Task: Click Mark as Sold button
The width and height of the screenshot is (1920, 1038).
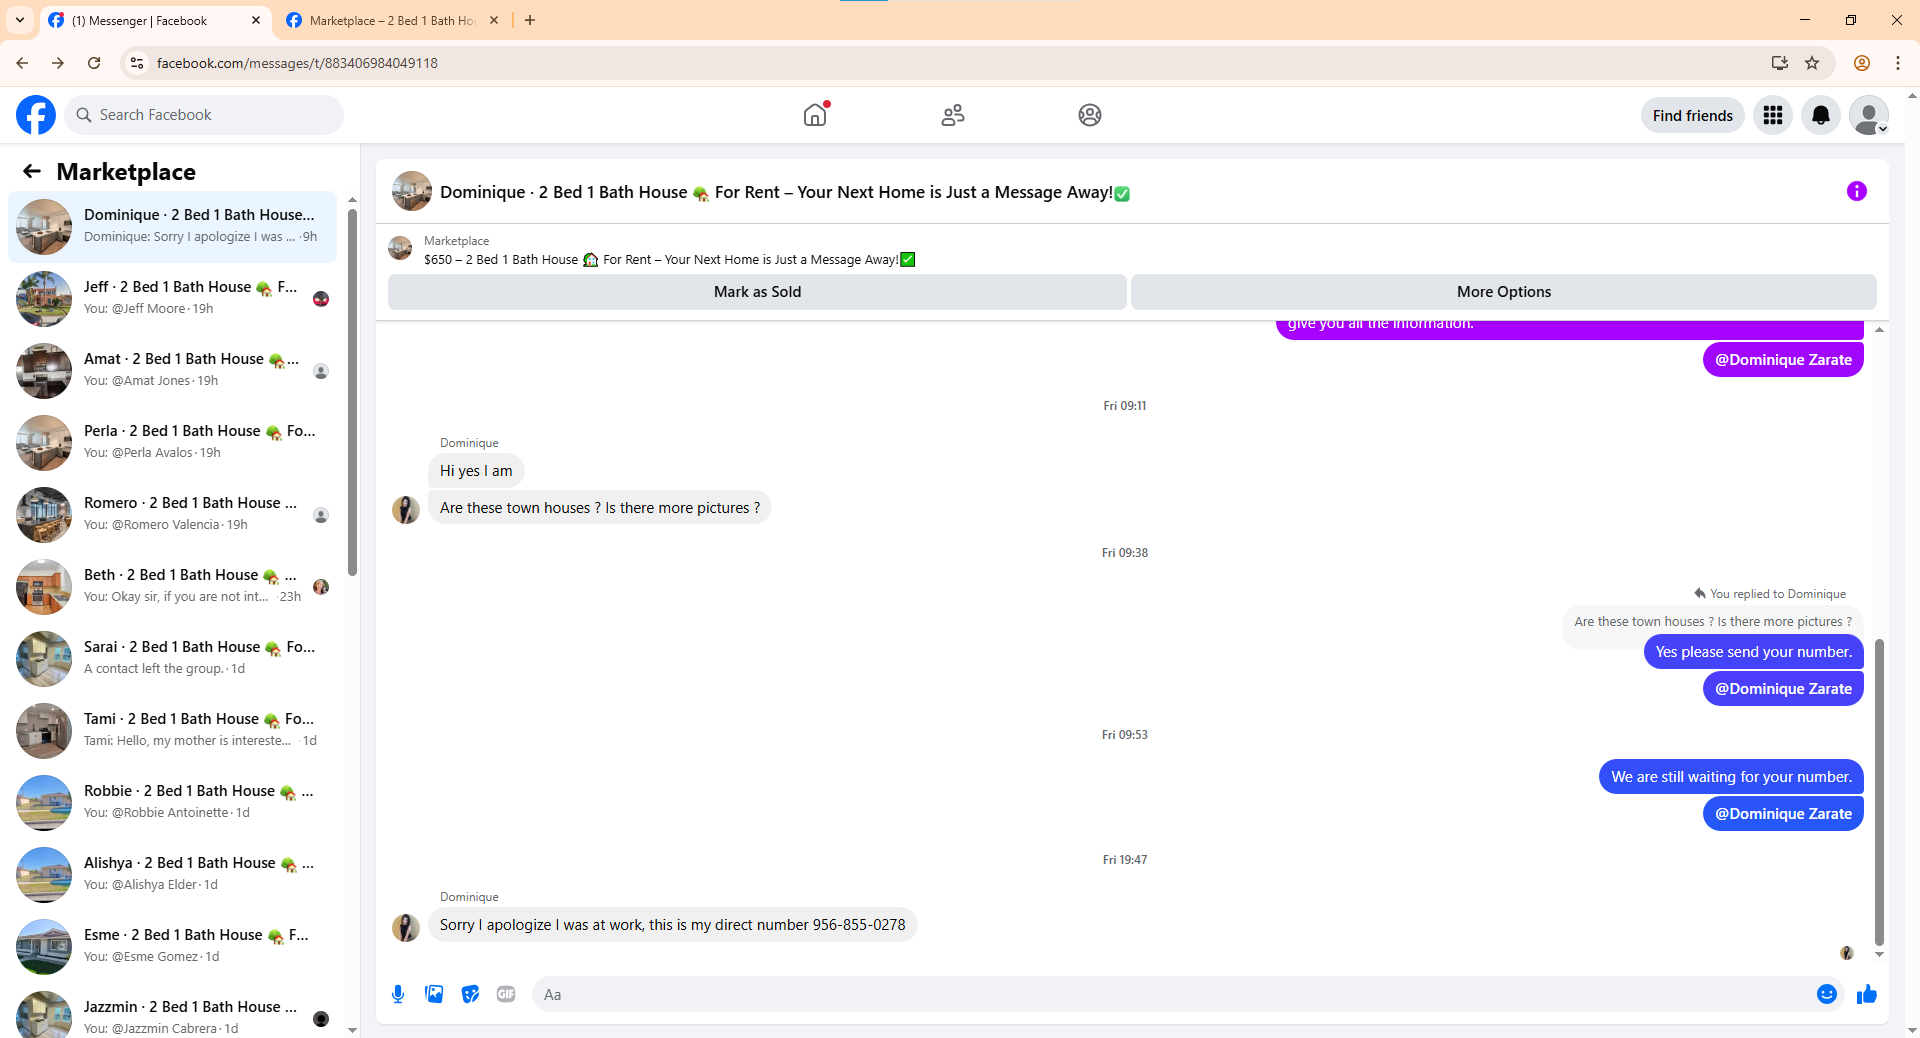Action: pos(757,292)
